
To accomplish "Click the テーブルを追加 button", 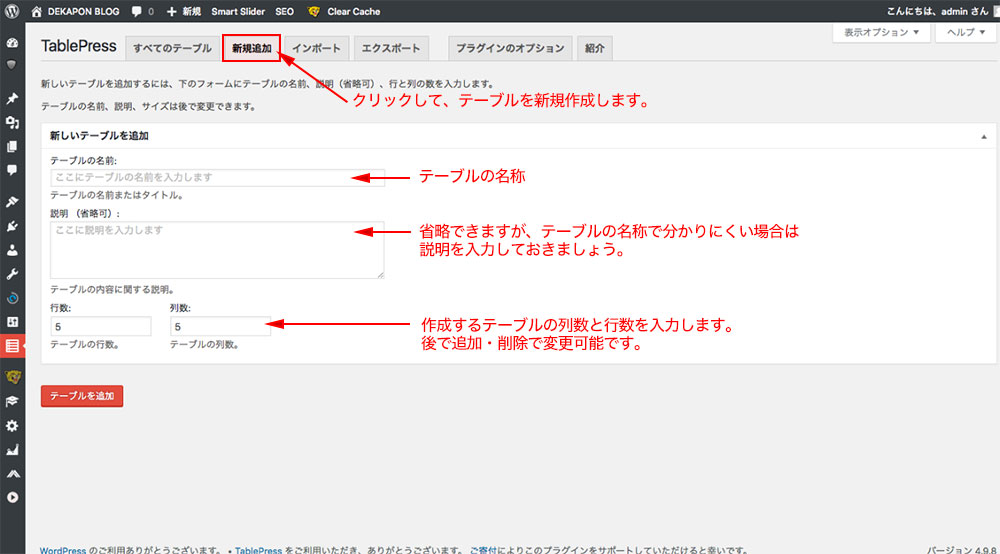I will pyautogui.click(x=82, y=396).
